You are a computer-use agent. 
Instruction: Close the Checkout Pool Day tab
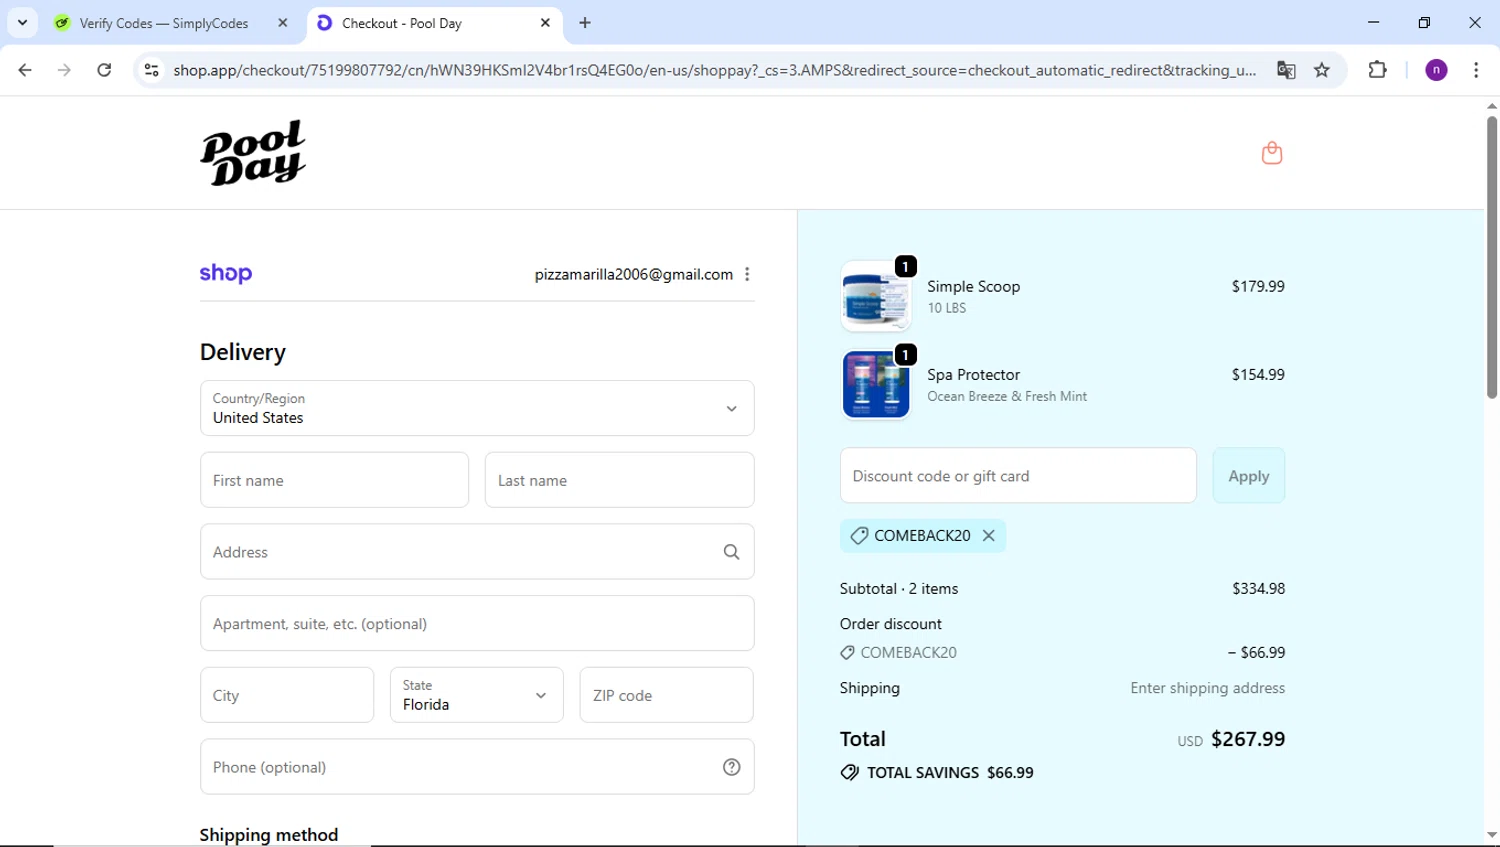(x=545, y=23)
